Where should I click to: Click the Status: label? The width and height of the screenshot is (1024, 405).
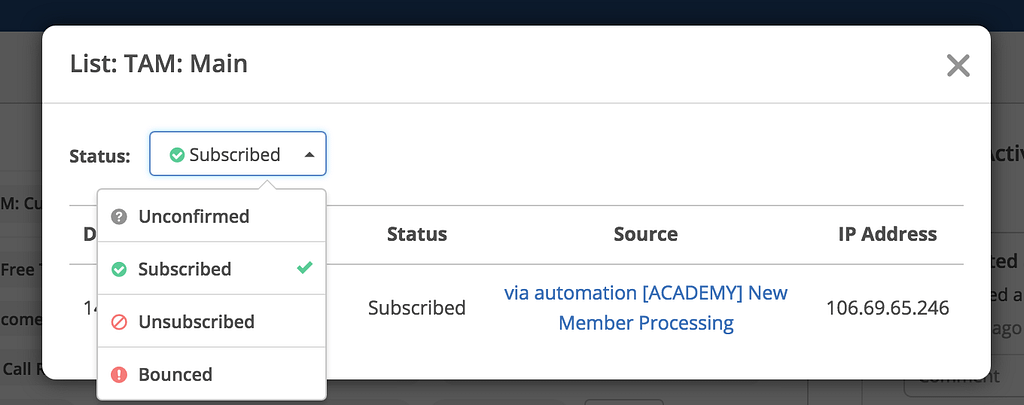click(100, 157)
